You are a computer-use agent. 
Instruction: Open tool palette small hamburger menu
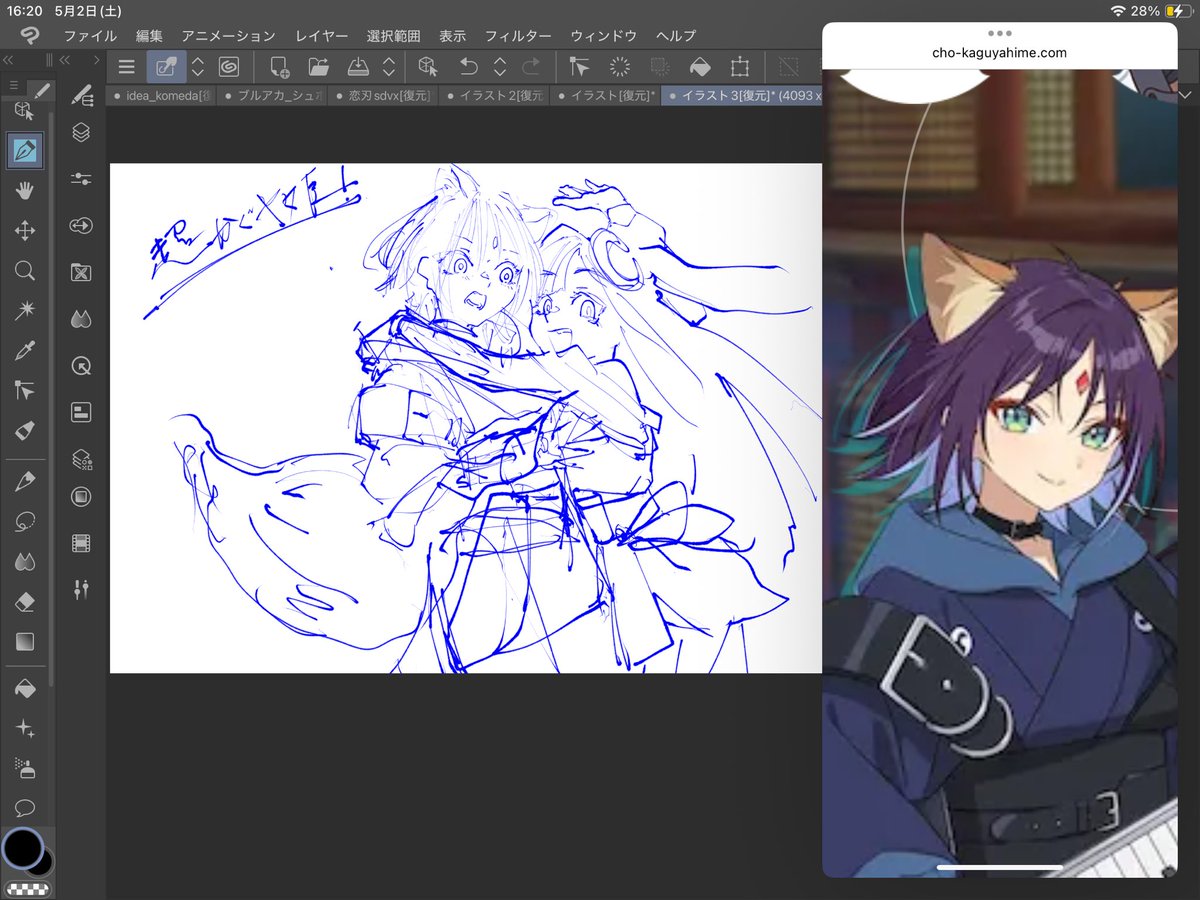pos(14,86)
